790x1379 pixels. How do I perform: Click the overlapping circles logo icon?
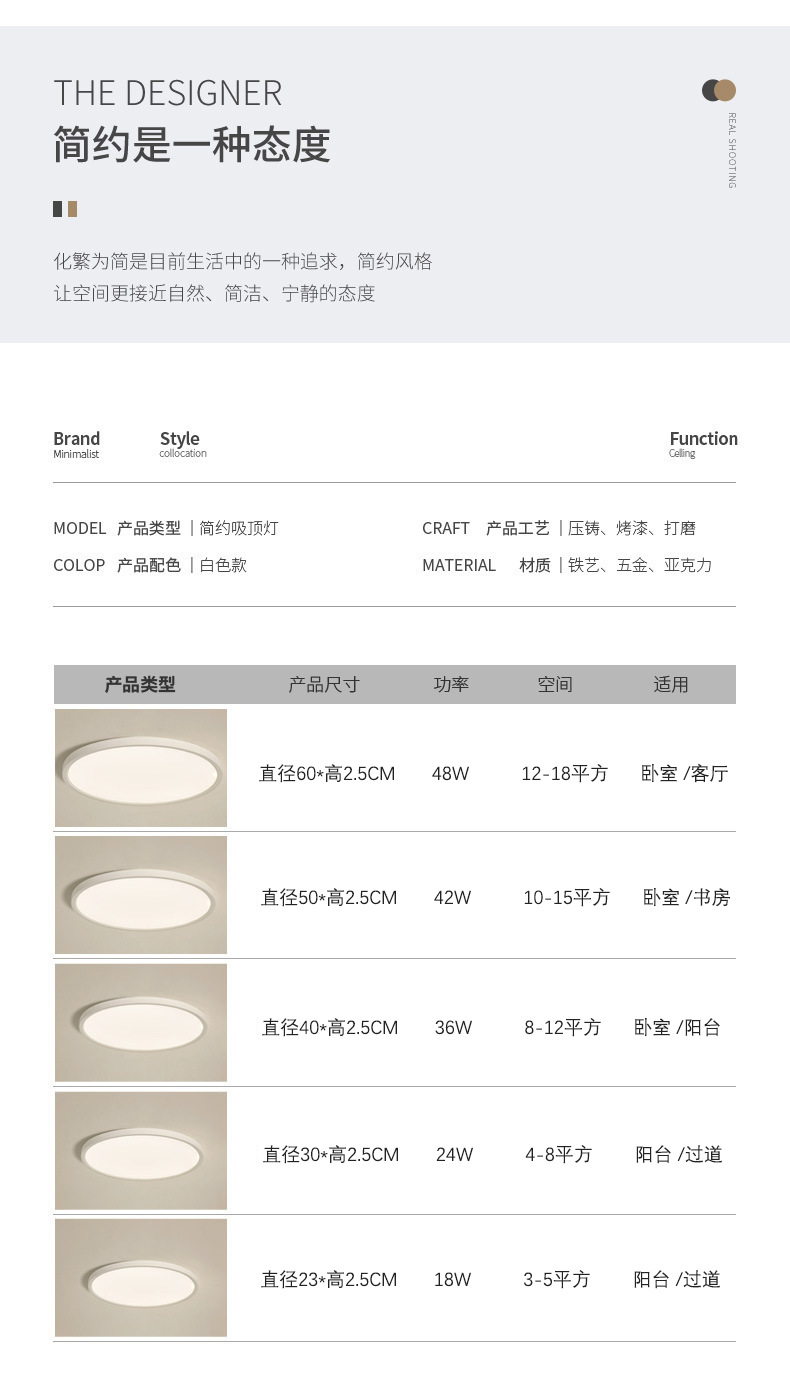coord(719,90)
